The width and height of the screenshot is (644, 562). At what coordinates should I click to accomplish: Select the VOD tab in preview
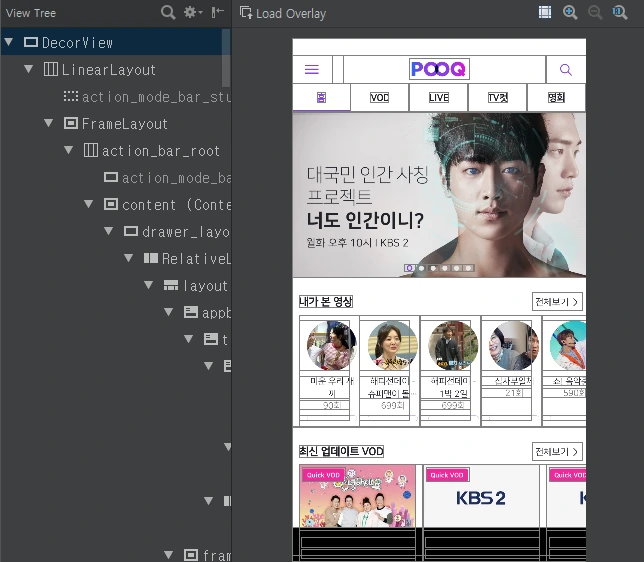[x=380, y=97]
